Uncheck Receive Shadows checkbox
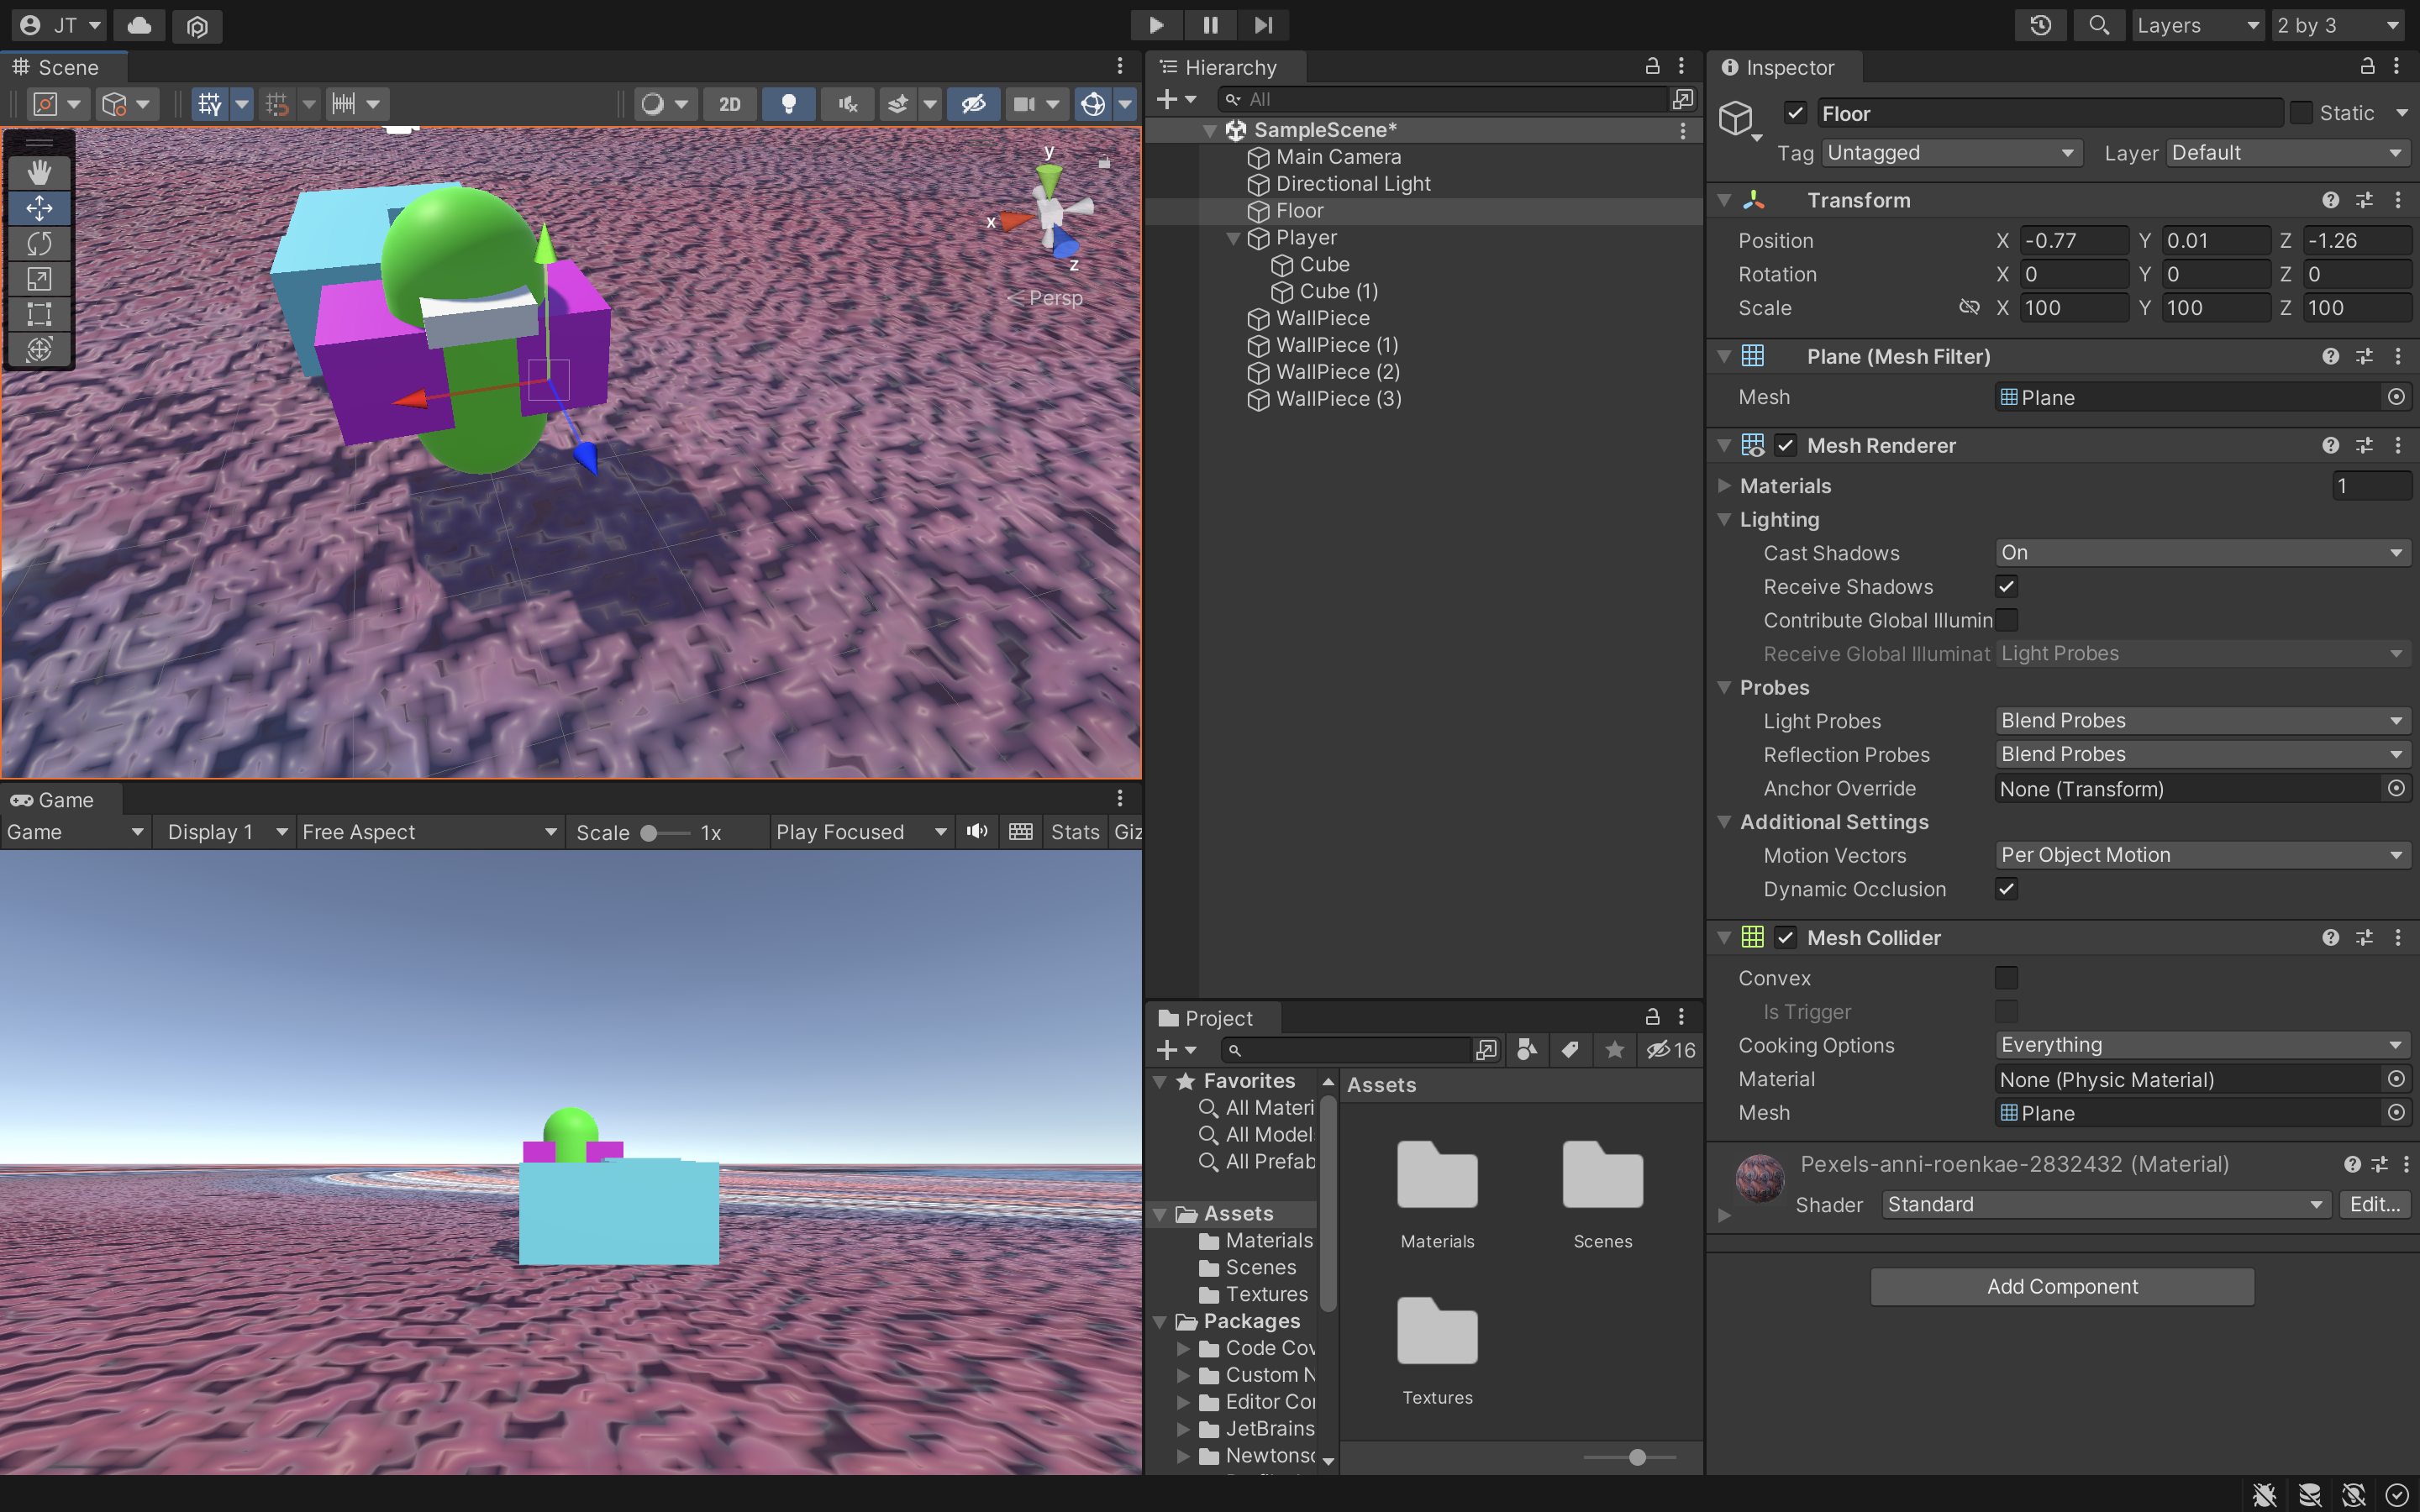 coord(2006,587)
